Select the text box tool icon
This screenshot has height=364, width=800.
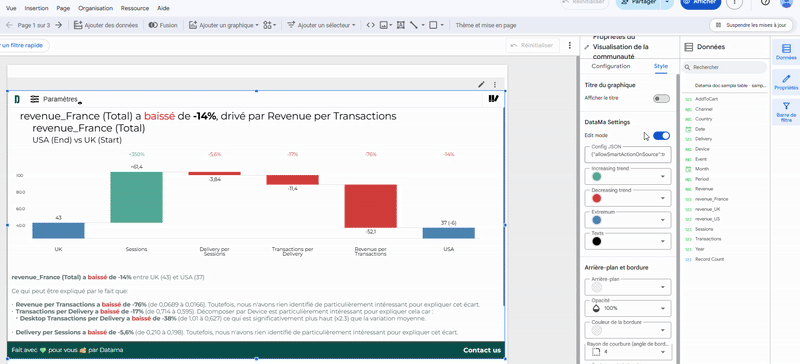(x=401, y=25)
